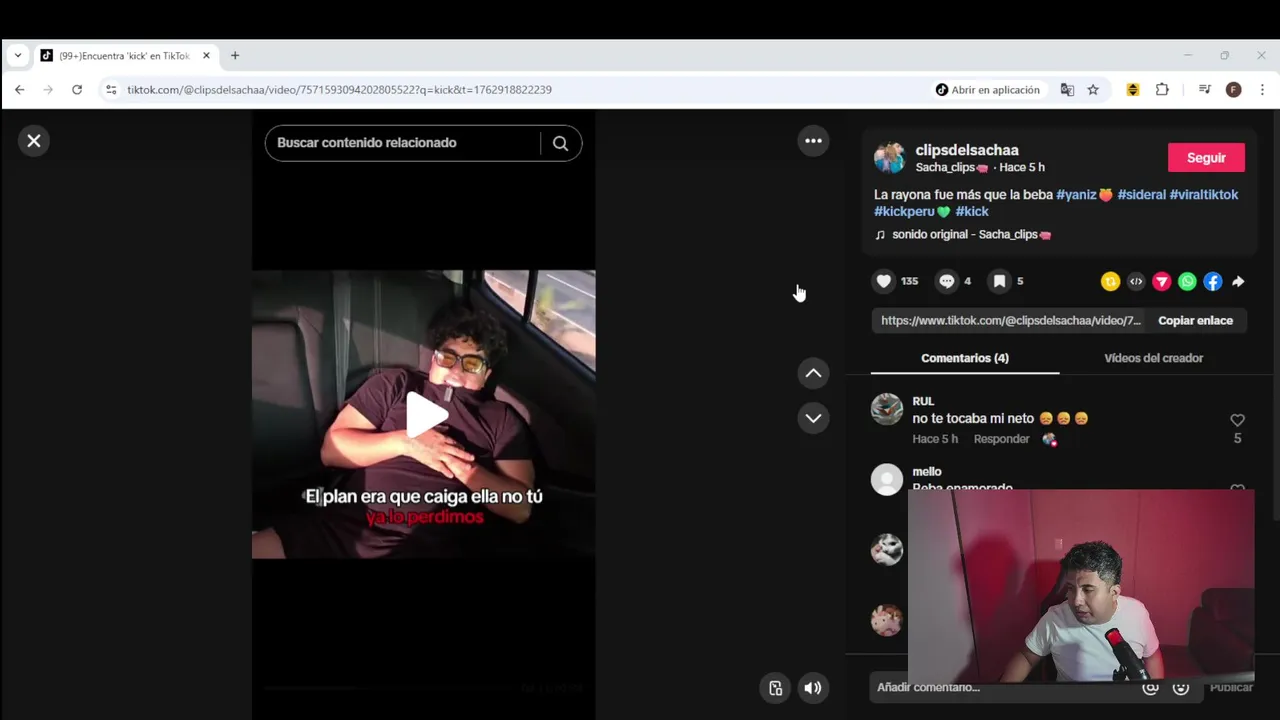Screen dimensions: 1280x720
Task: Open the #kickperu hashtag
Action: [911, 212]
